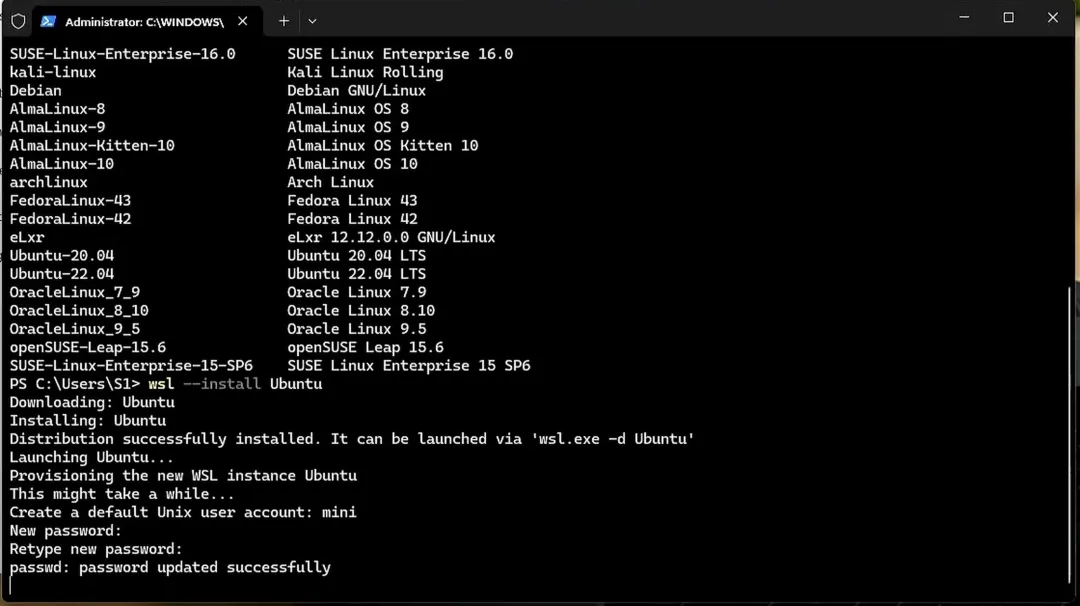Click the 'archlinux' distribution entry

pyautogui.click(x=48, y=182)
